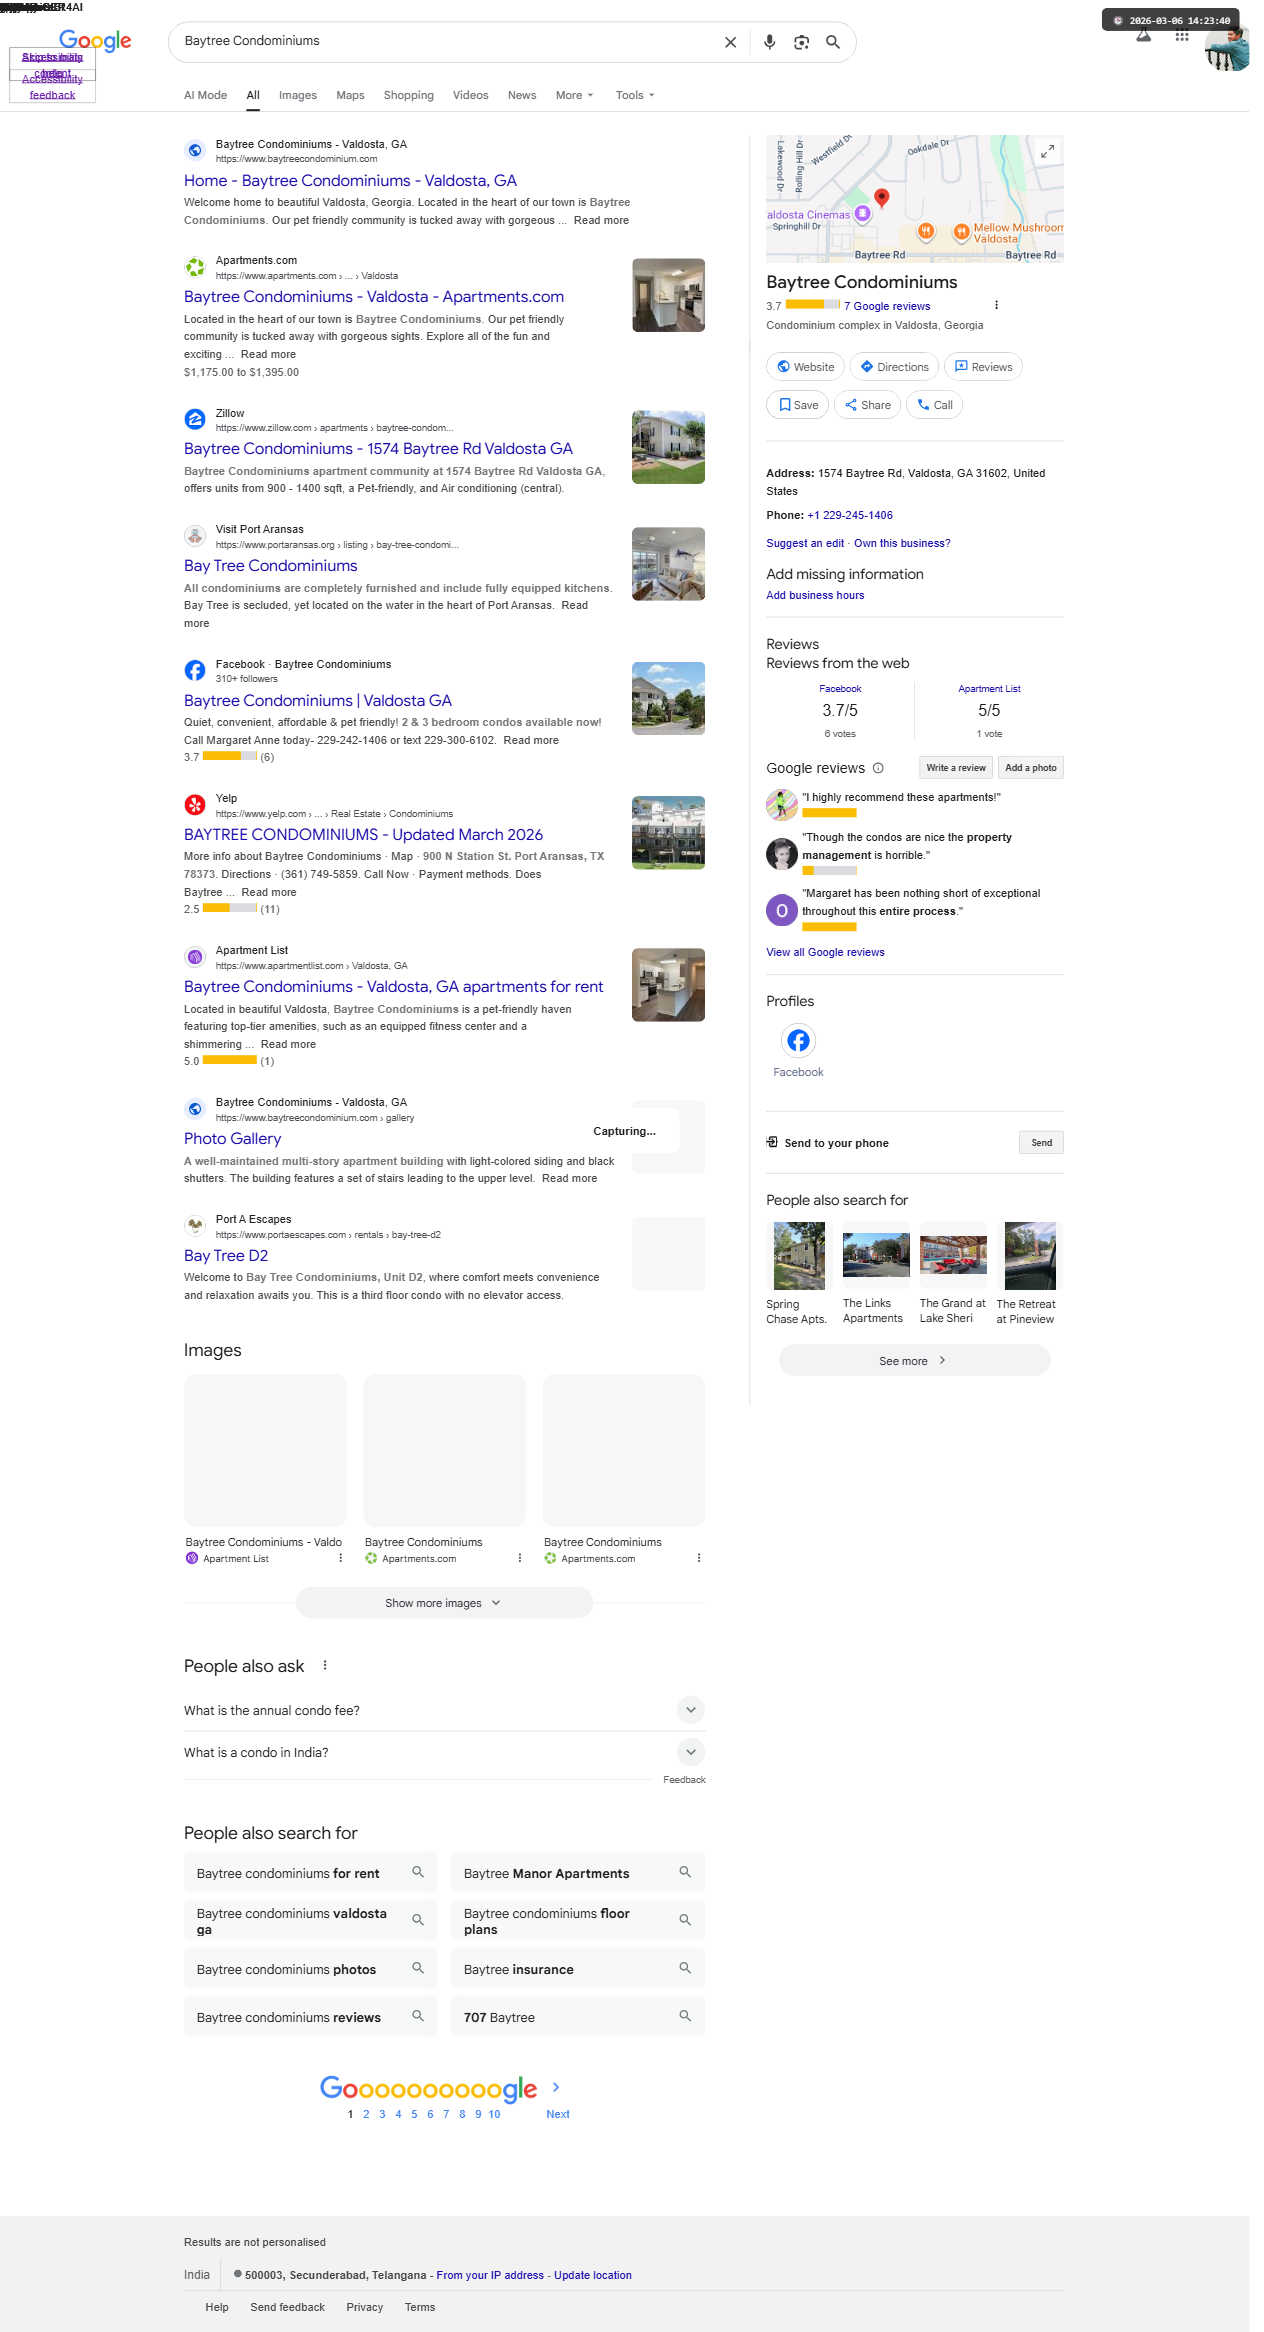Click in the search input field

[x=445, y=41]
